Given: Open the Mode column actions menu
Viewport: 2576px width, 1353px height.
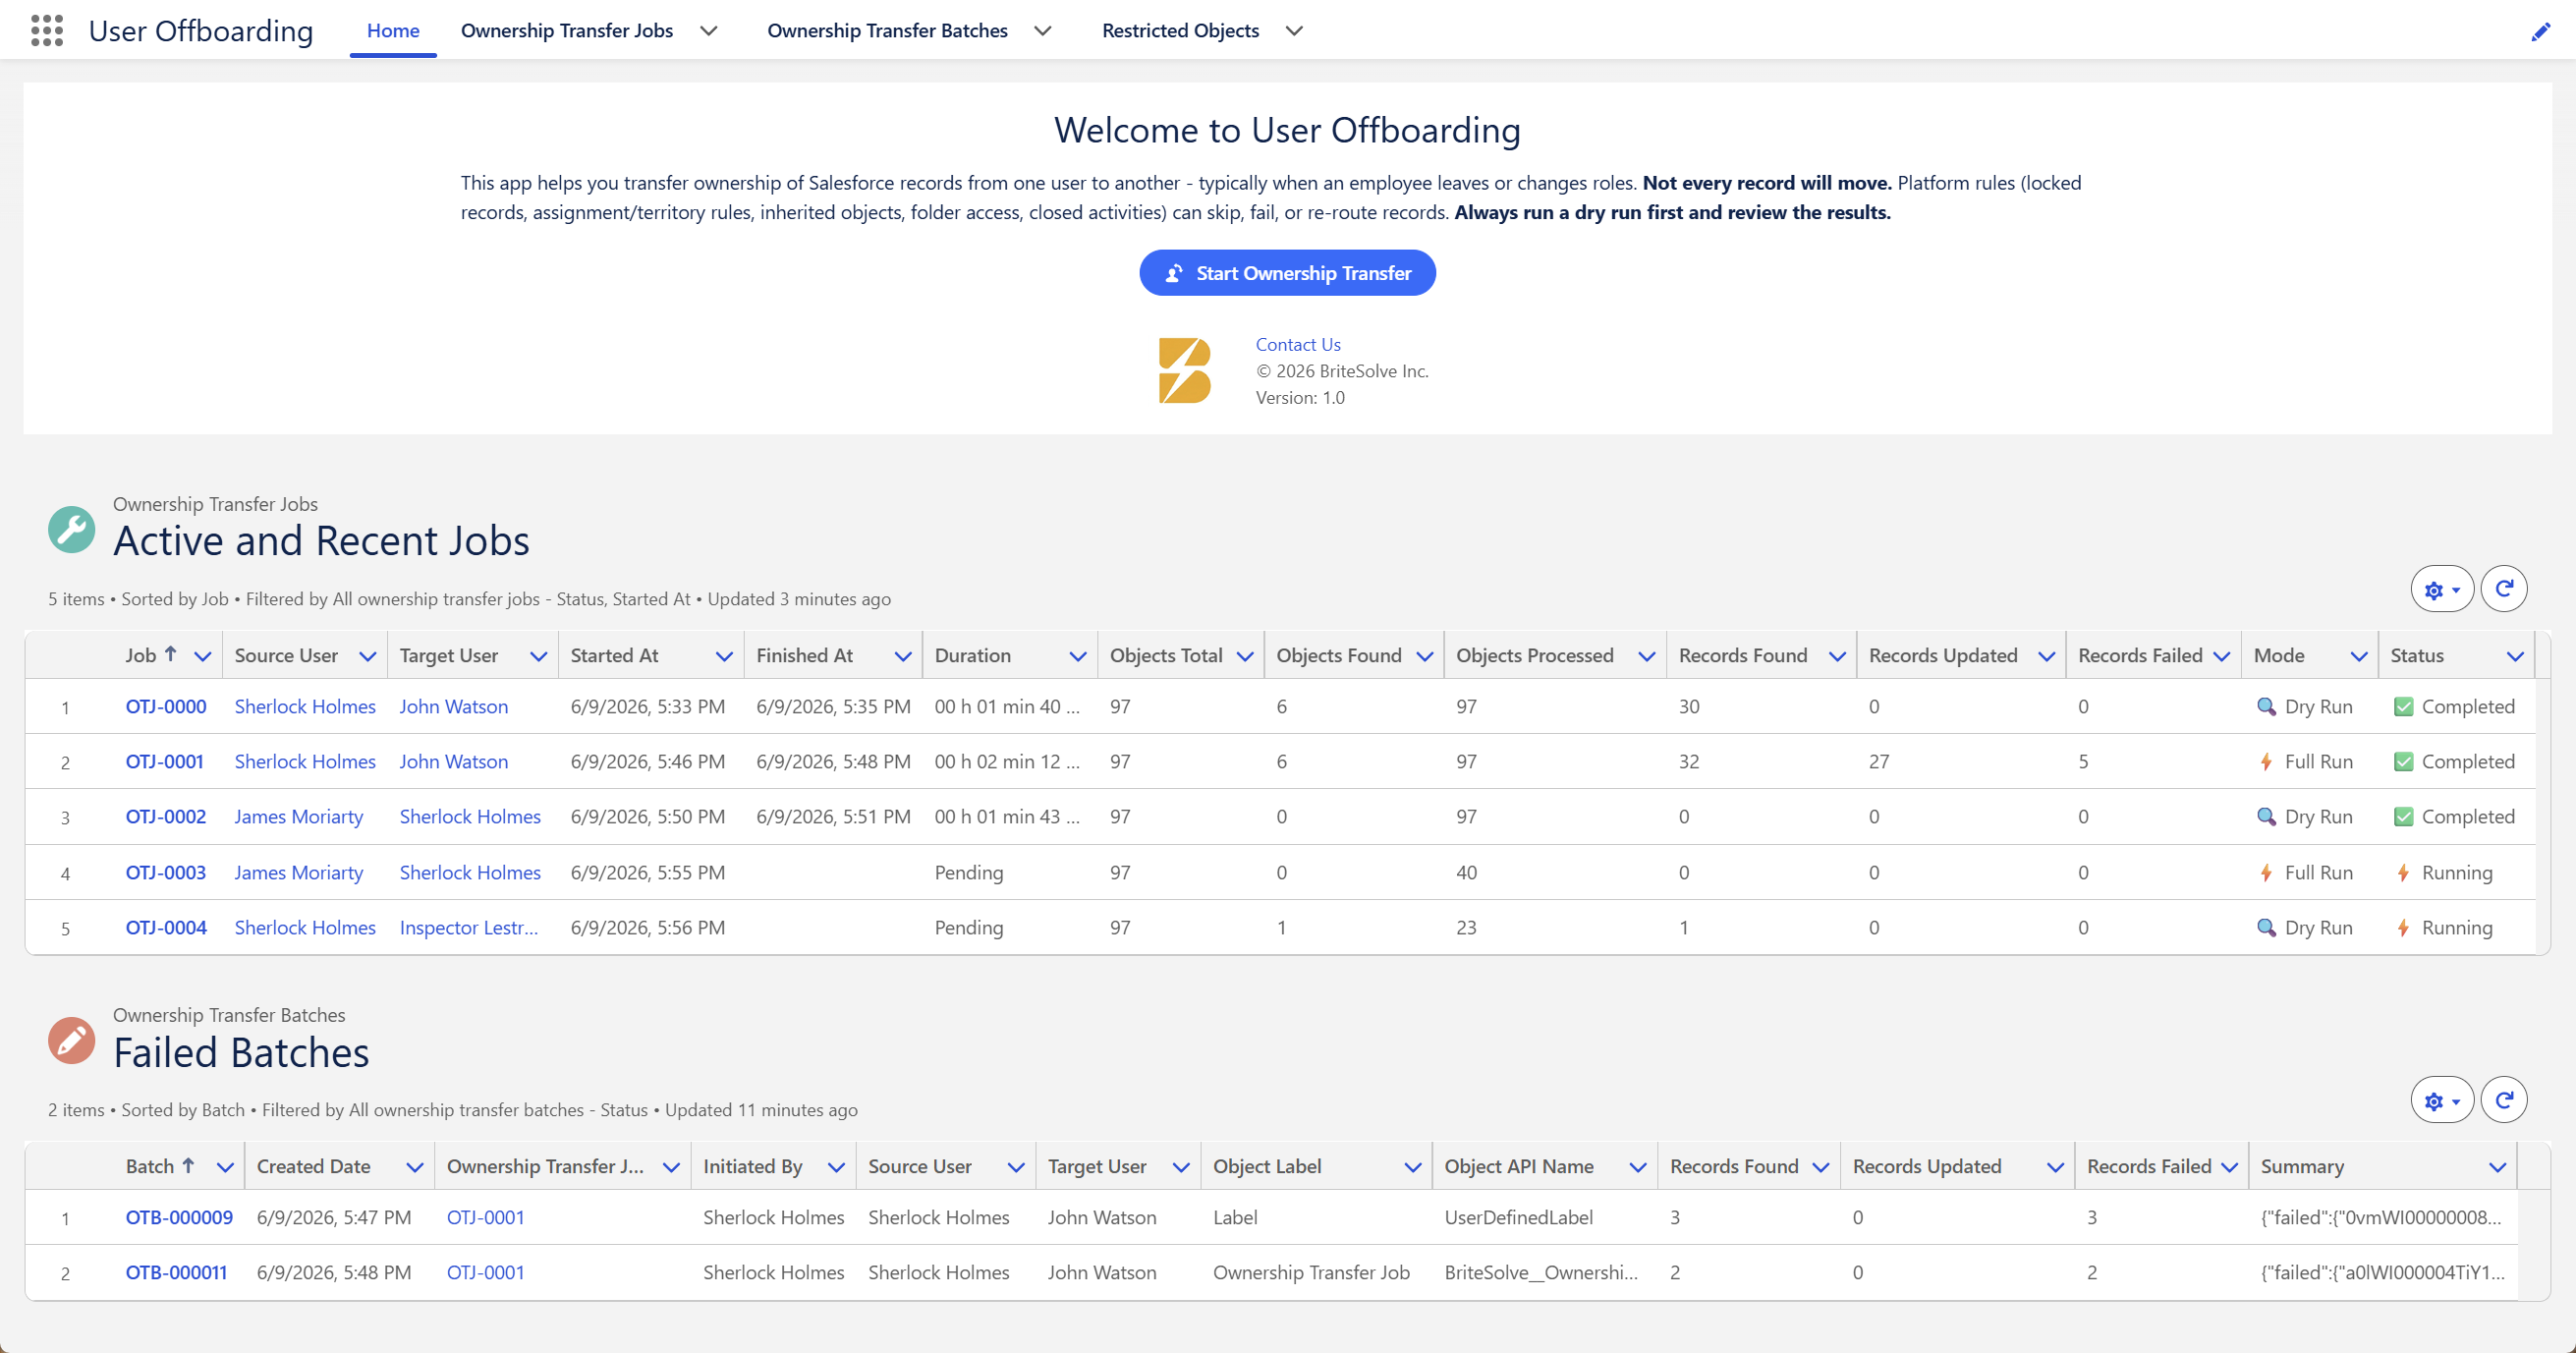Looking at the screenshot, I should point(2358,656).
